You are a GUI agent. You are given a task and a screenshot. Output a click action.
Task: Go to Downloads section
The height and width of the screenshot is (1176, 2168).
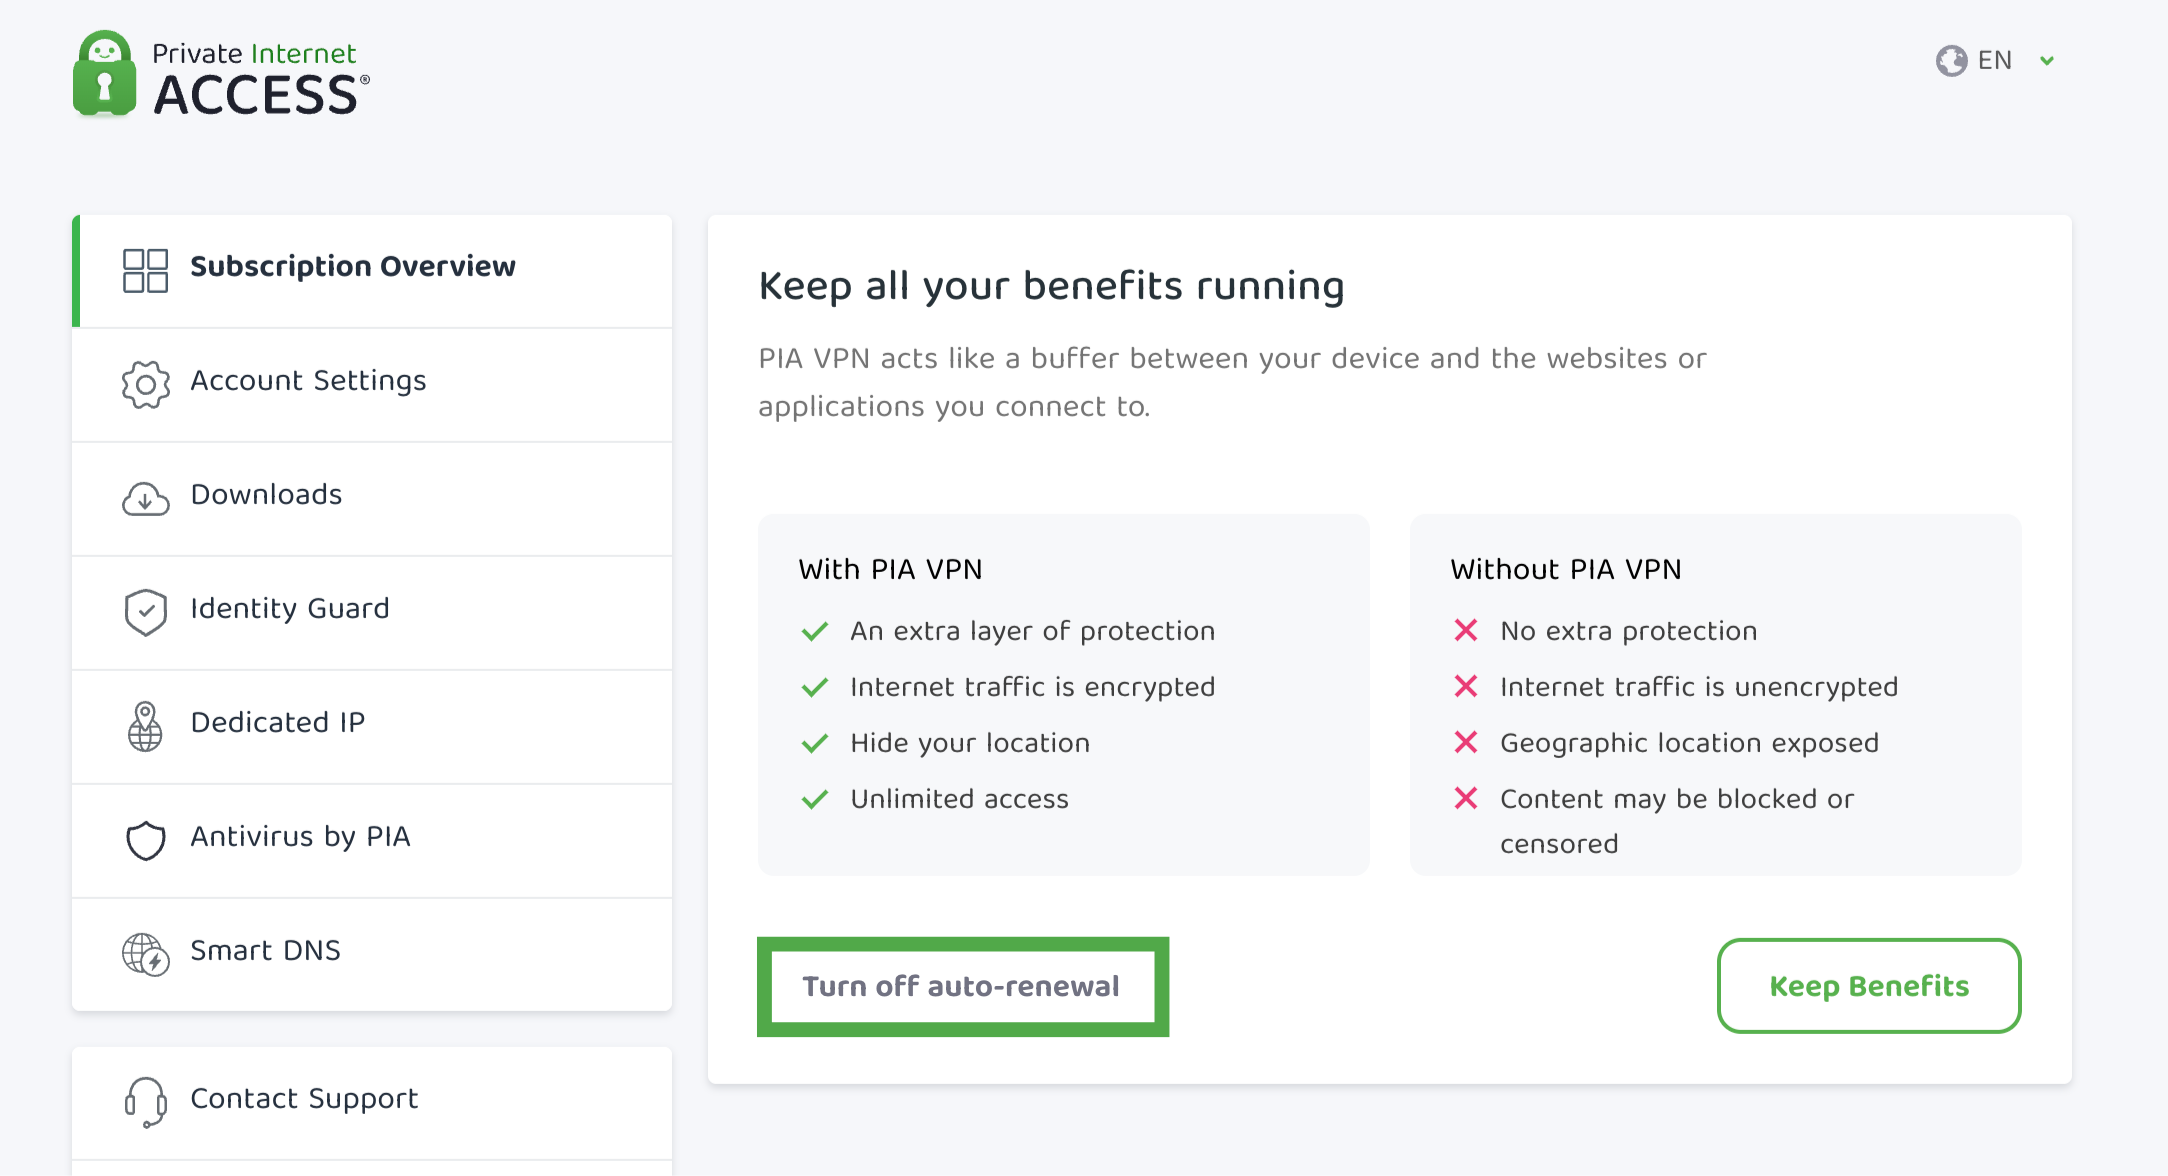point(372,499)
